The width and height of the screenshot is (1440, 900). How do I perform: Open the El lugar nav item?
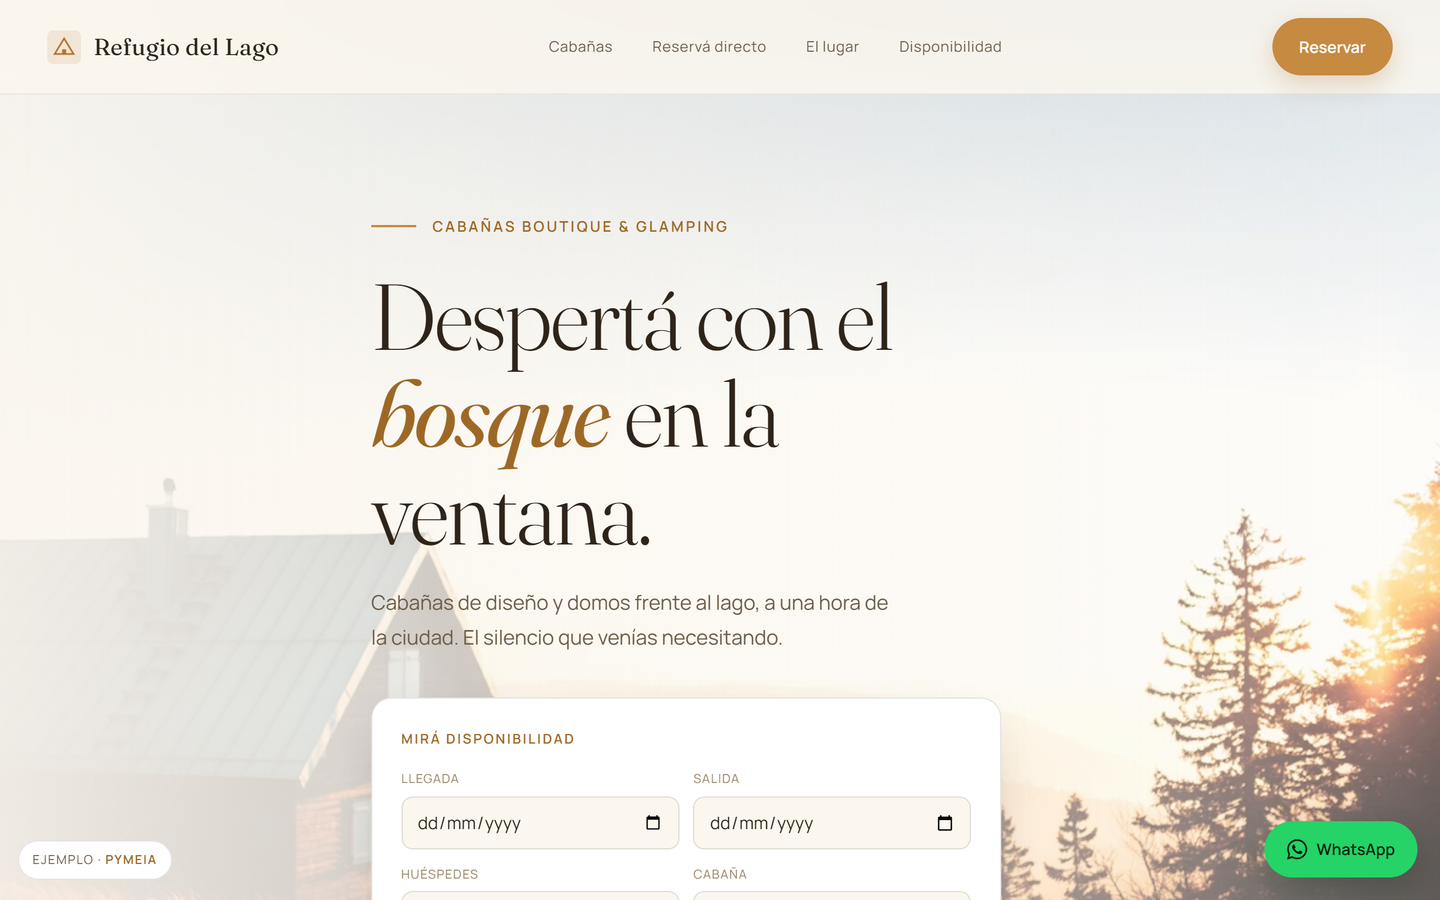coord(832,47)
